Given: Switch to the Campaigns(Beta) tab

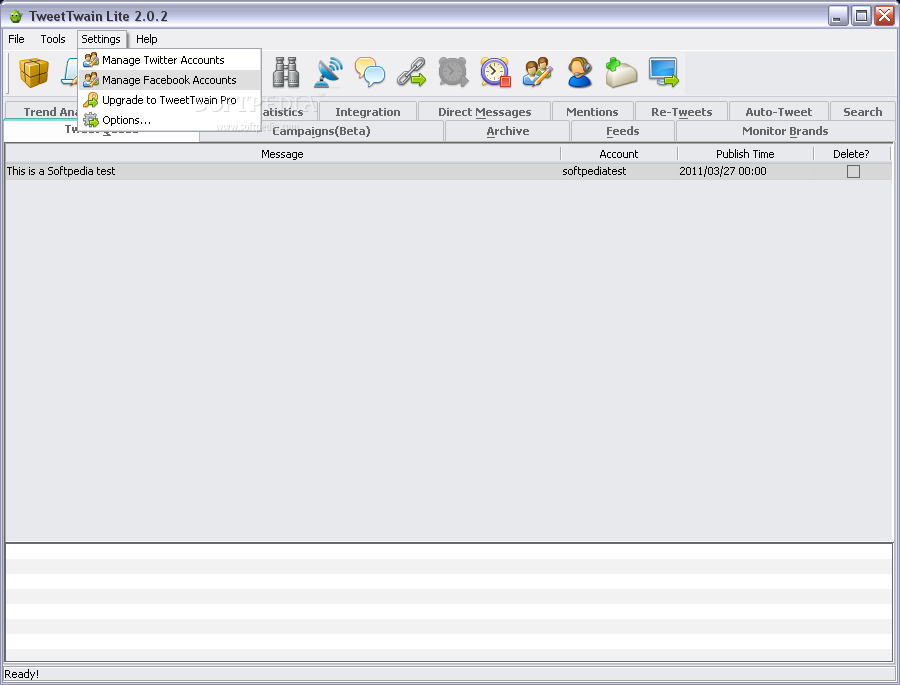Looking at the screenshot, I should point(321,131).
